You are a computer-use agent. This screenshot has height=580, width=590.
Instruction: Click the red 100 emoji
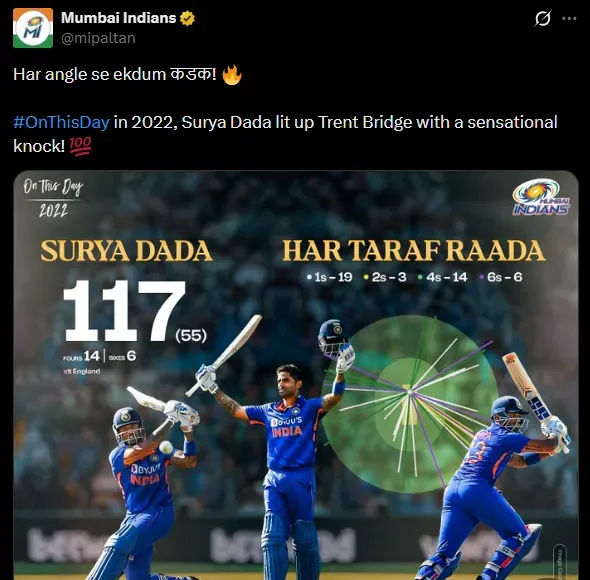80,146
